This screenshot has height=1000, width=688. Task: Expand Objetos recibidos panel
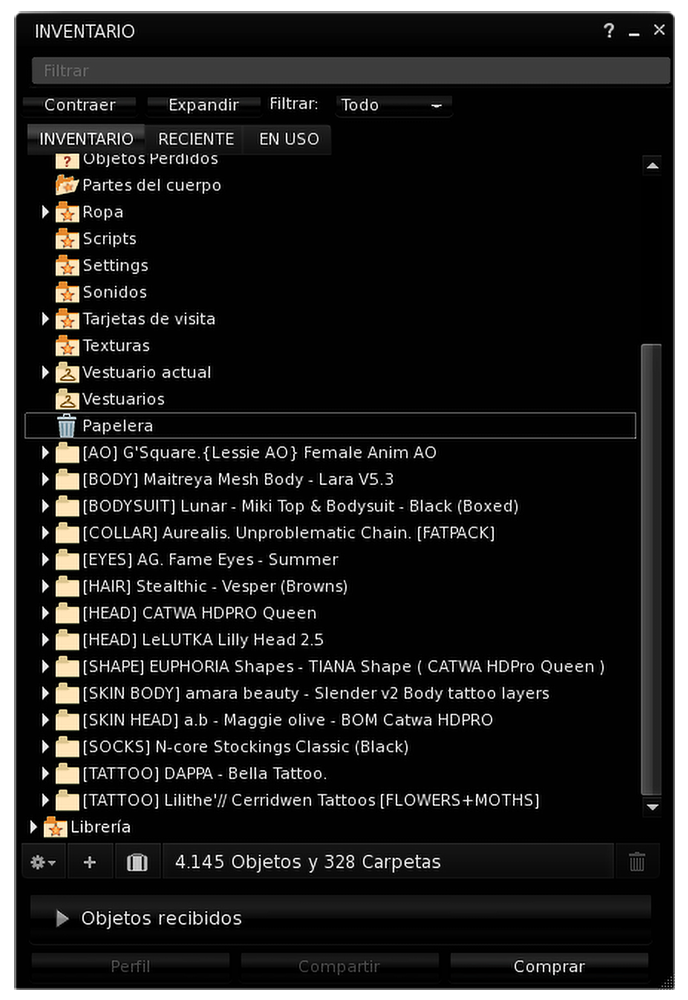[x=63, y=919]
